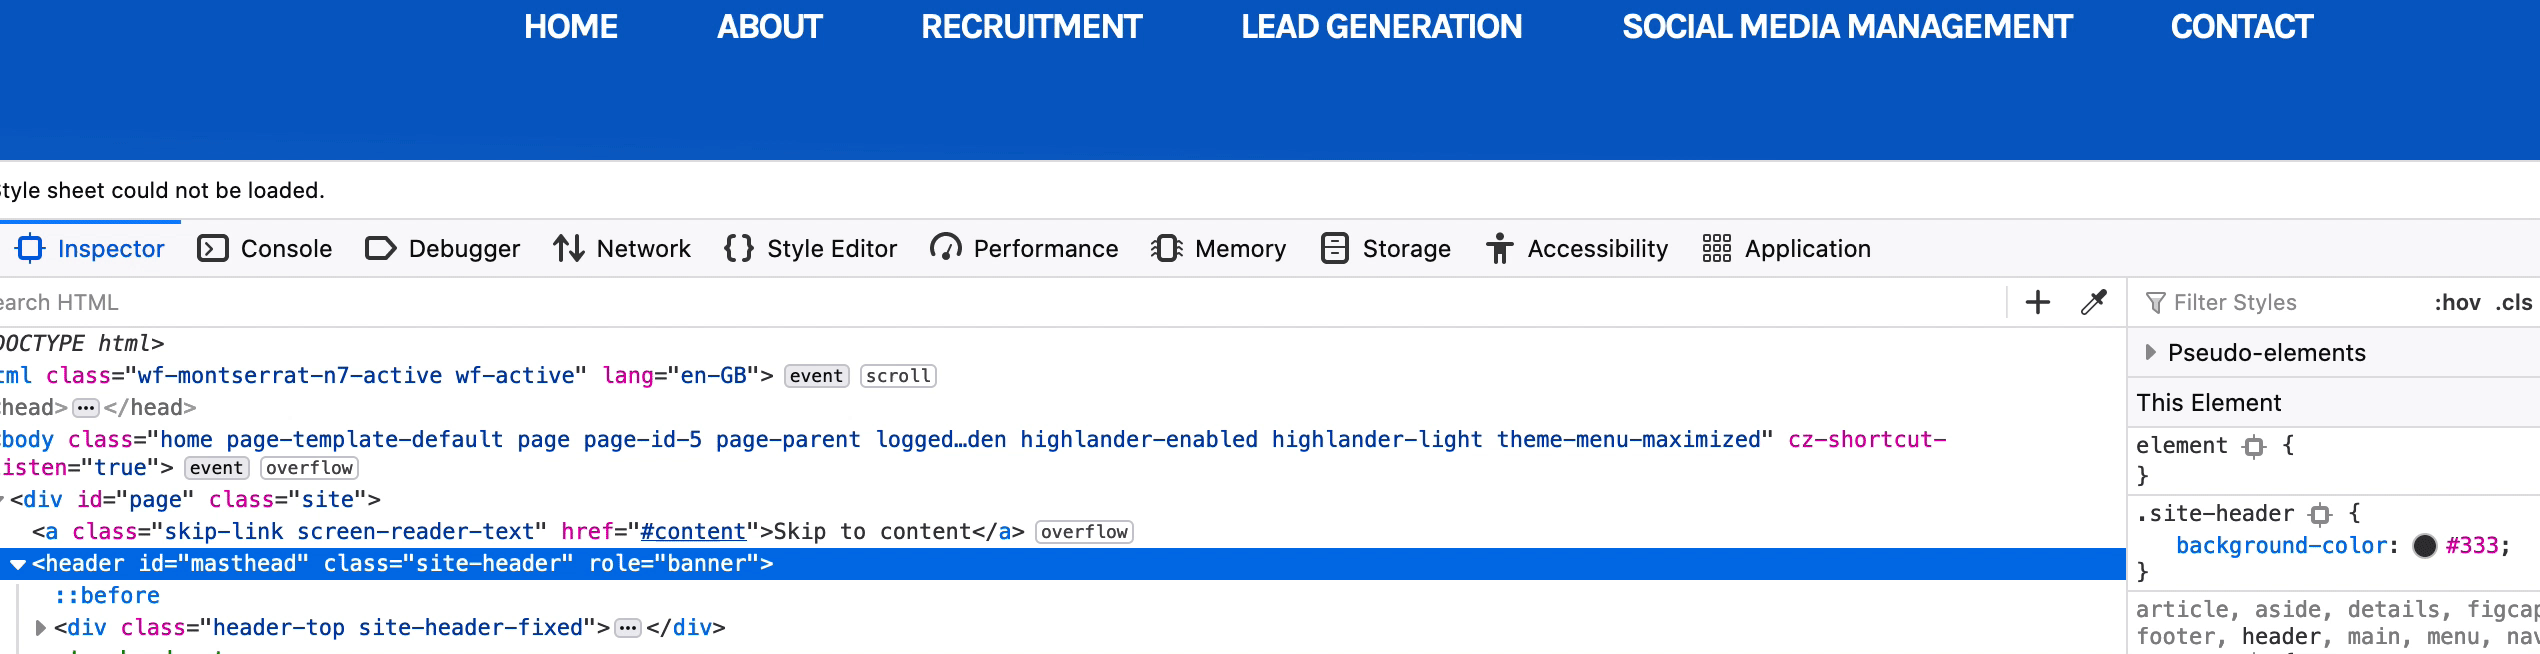Open the Debugger panel

[462, 249]
